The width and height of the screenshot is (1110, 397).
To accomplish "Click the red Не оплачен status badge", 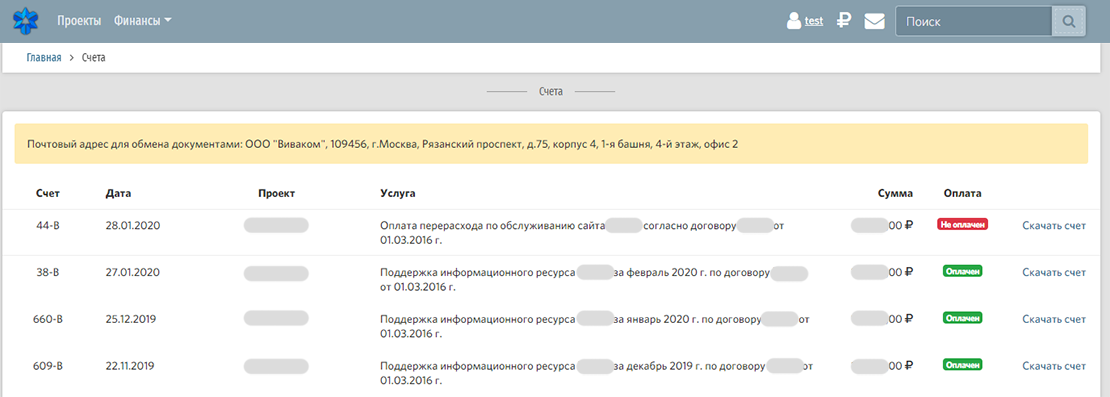I will tap(962, 224).
